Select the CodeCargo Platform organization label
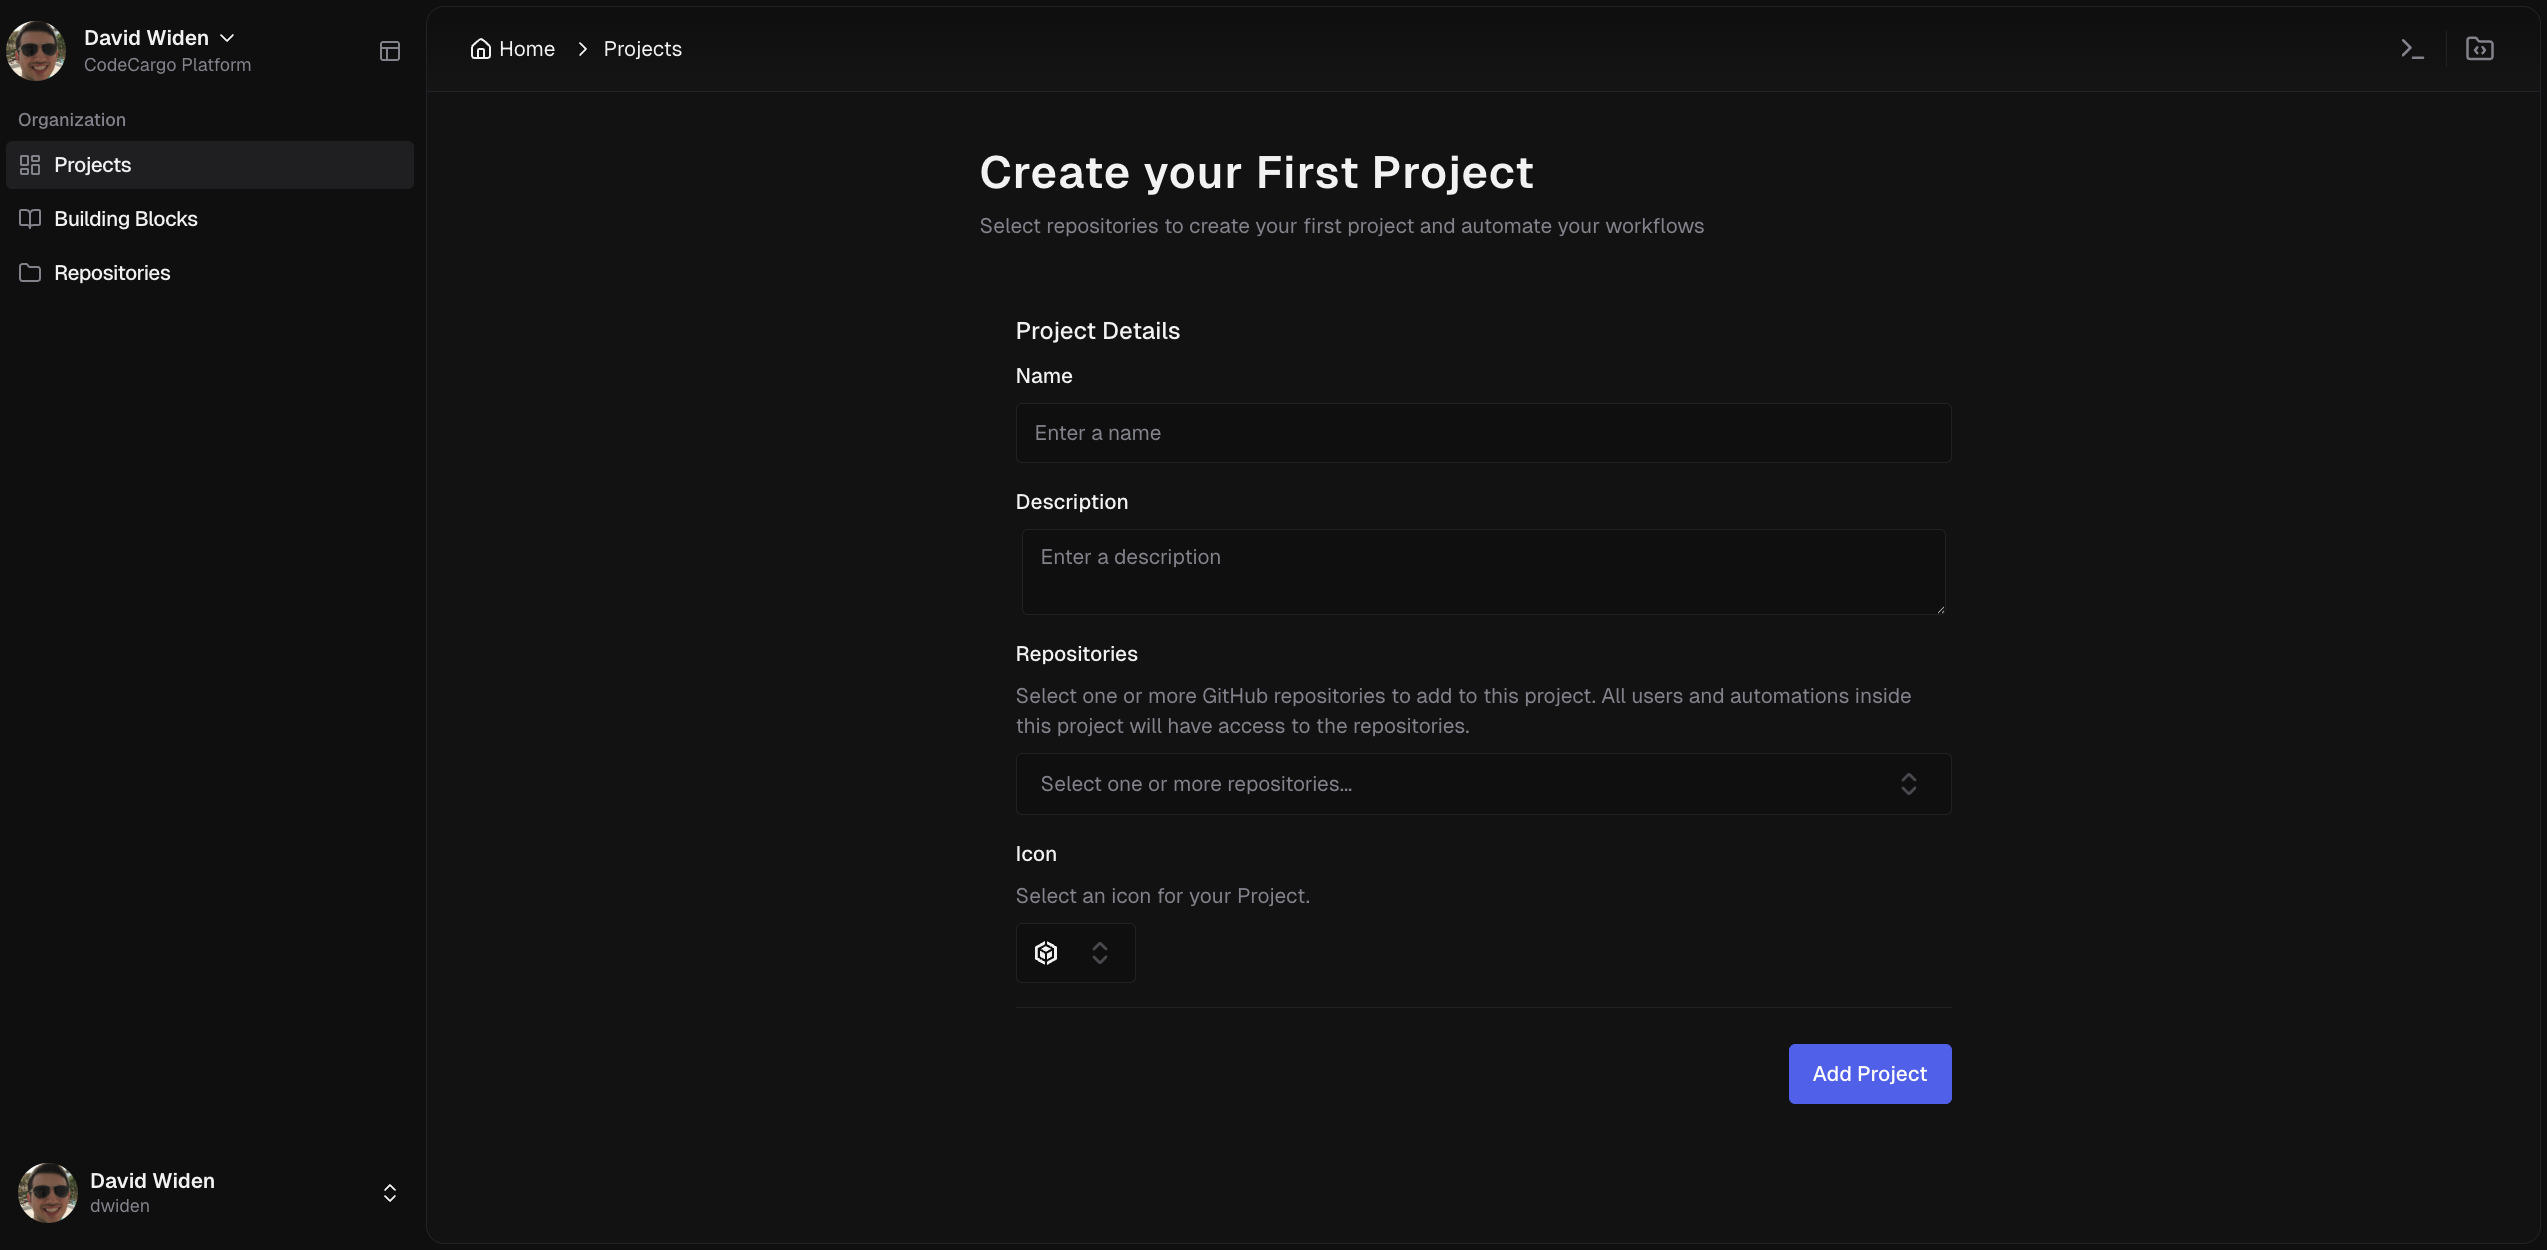Viewport: 2547px width, 1250px height. (167, 65)
